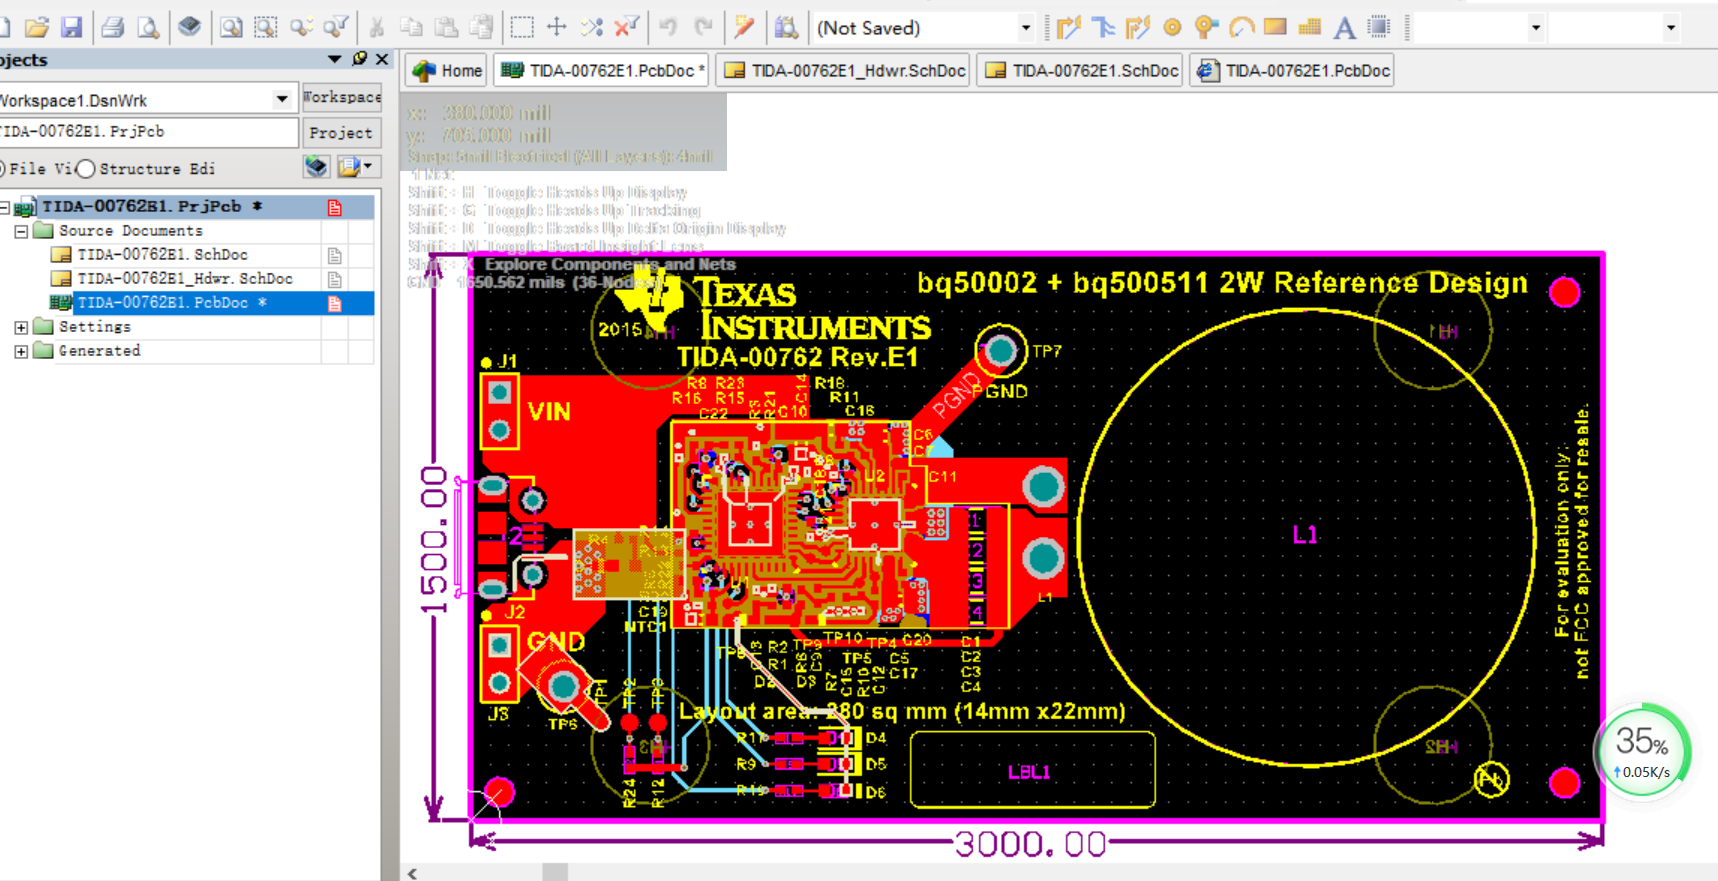This screenshot has height=881, width=1718.
Task: Select the File View radio button
Action: click(1, 169)
